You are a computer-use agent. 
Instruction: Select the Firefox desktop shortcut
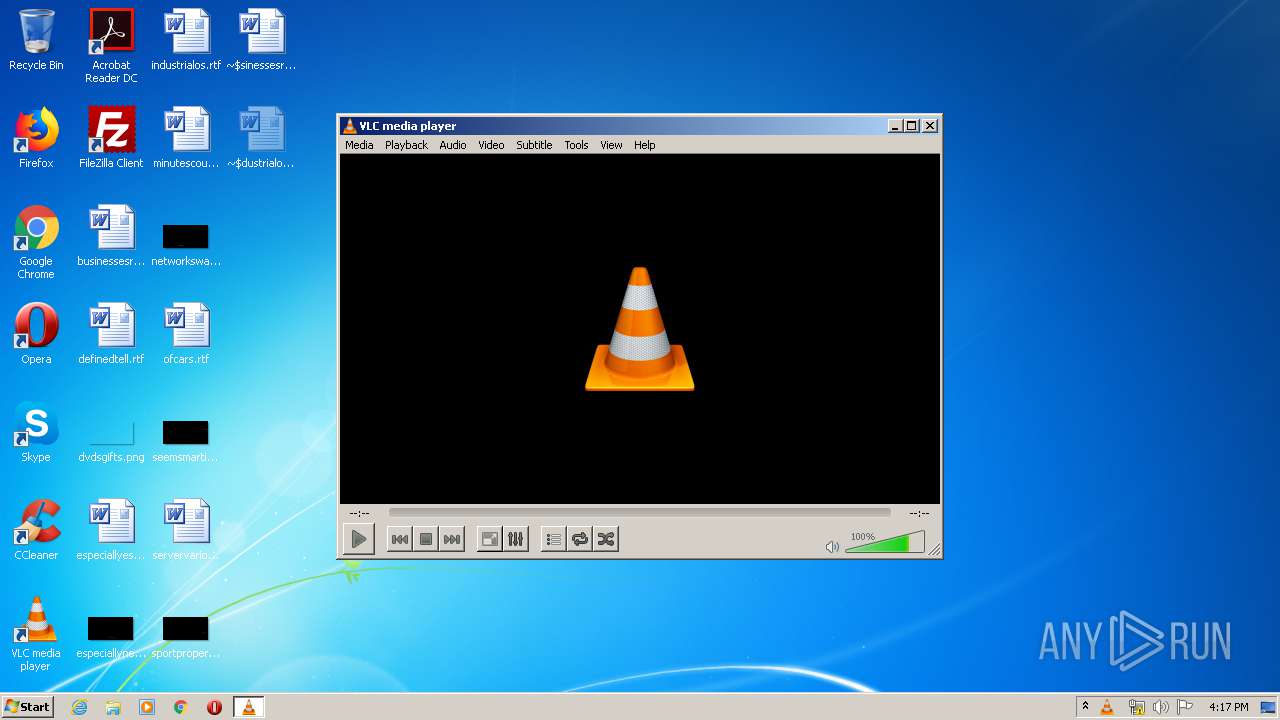tap(36, 138)
